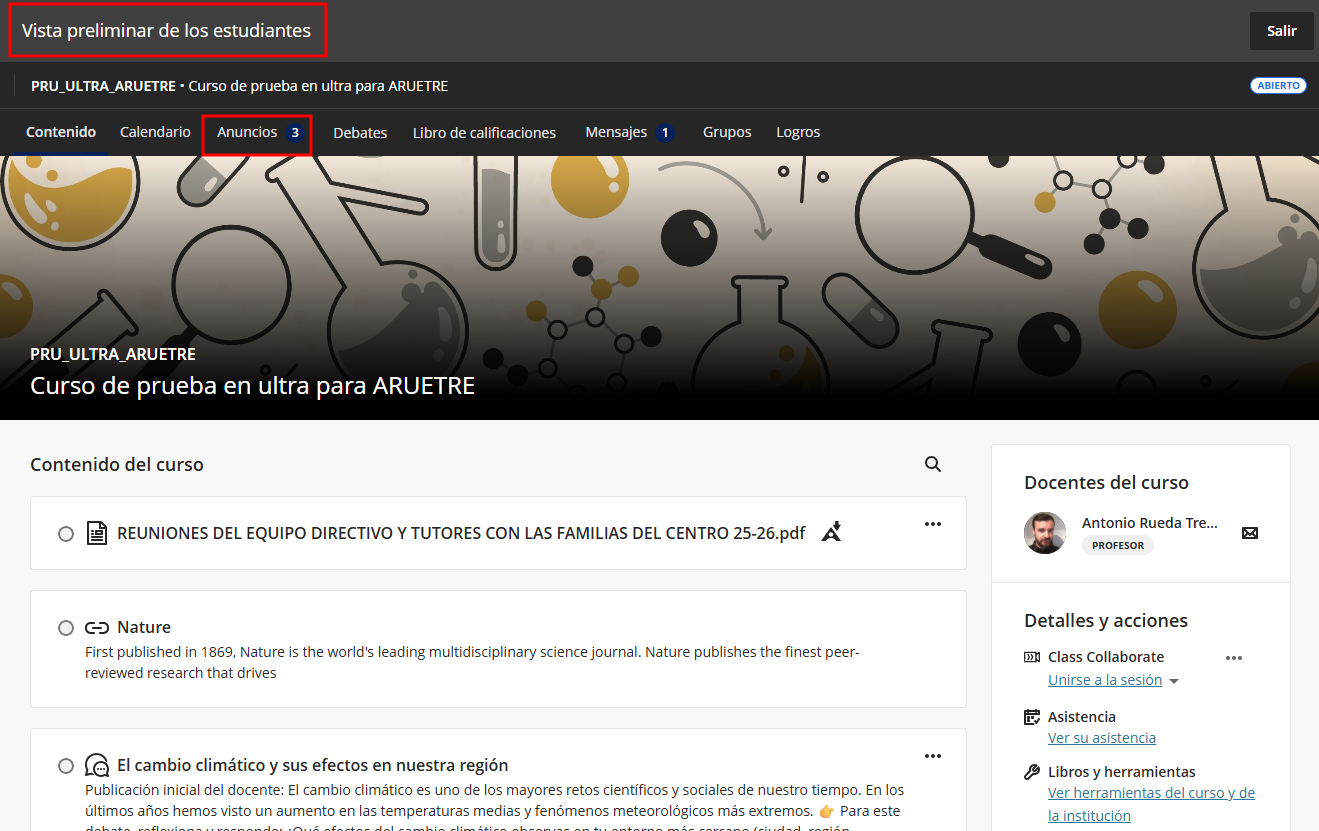Open the Libro de calificaciones tab
Viewport: 1319px width, 831px height.
484,133
